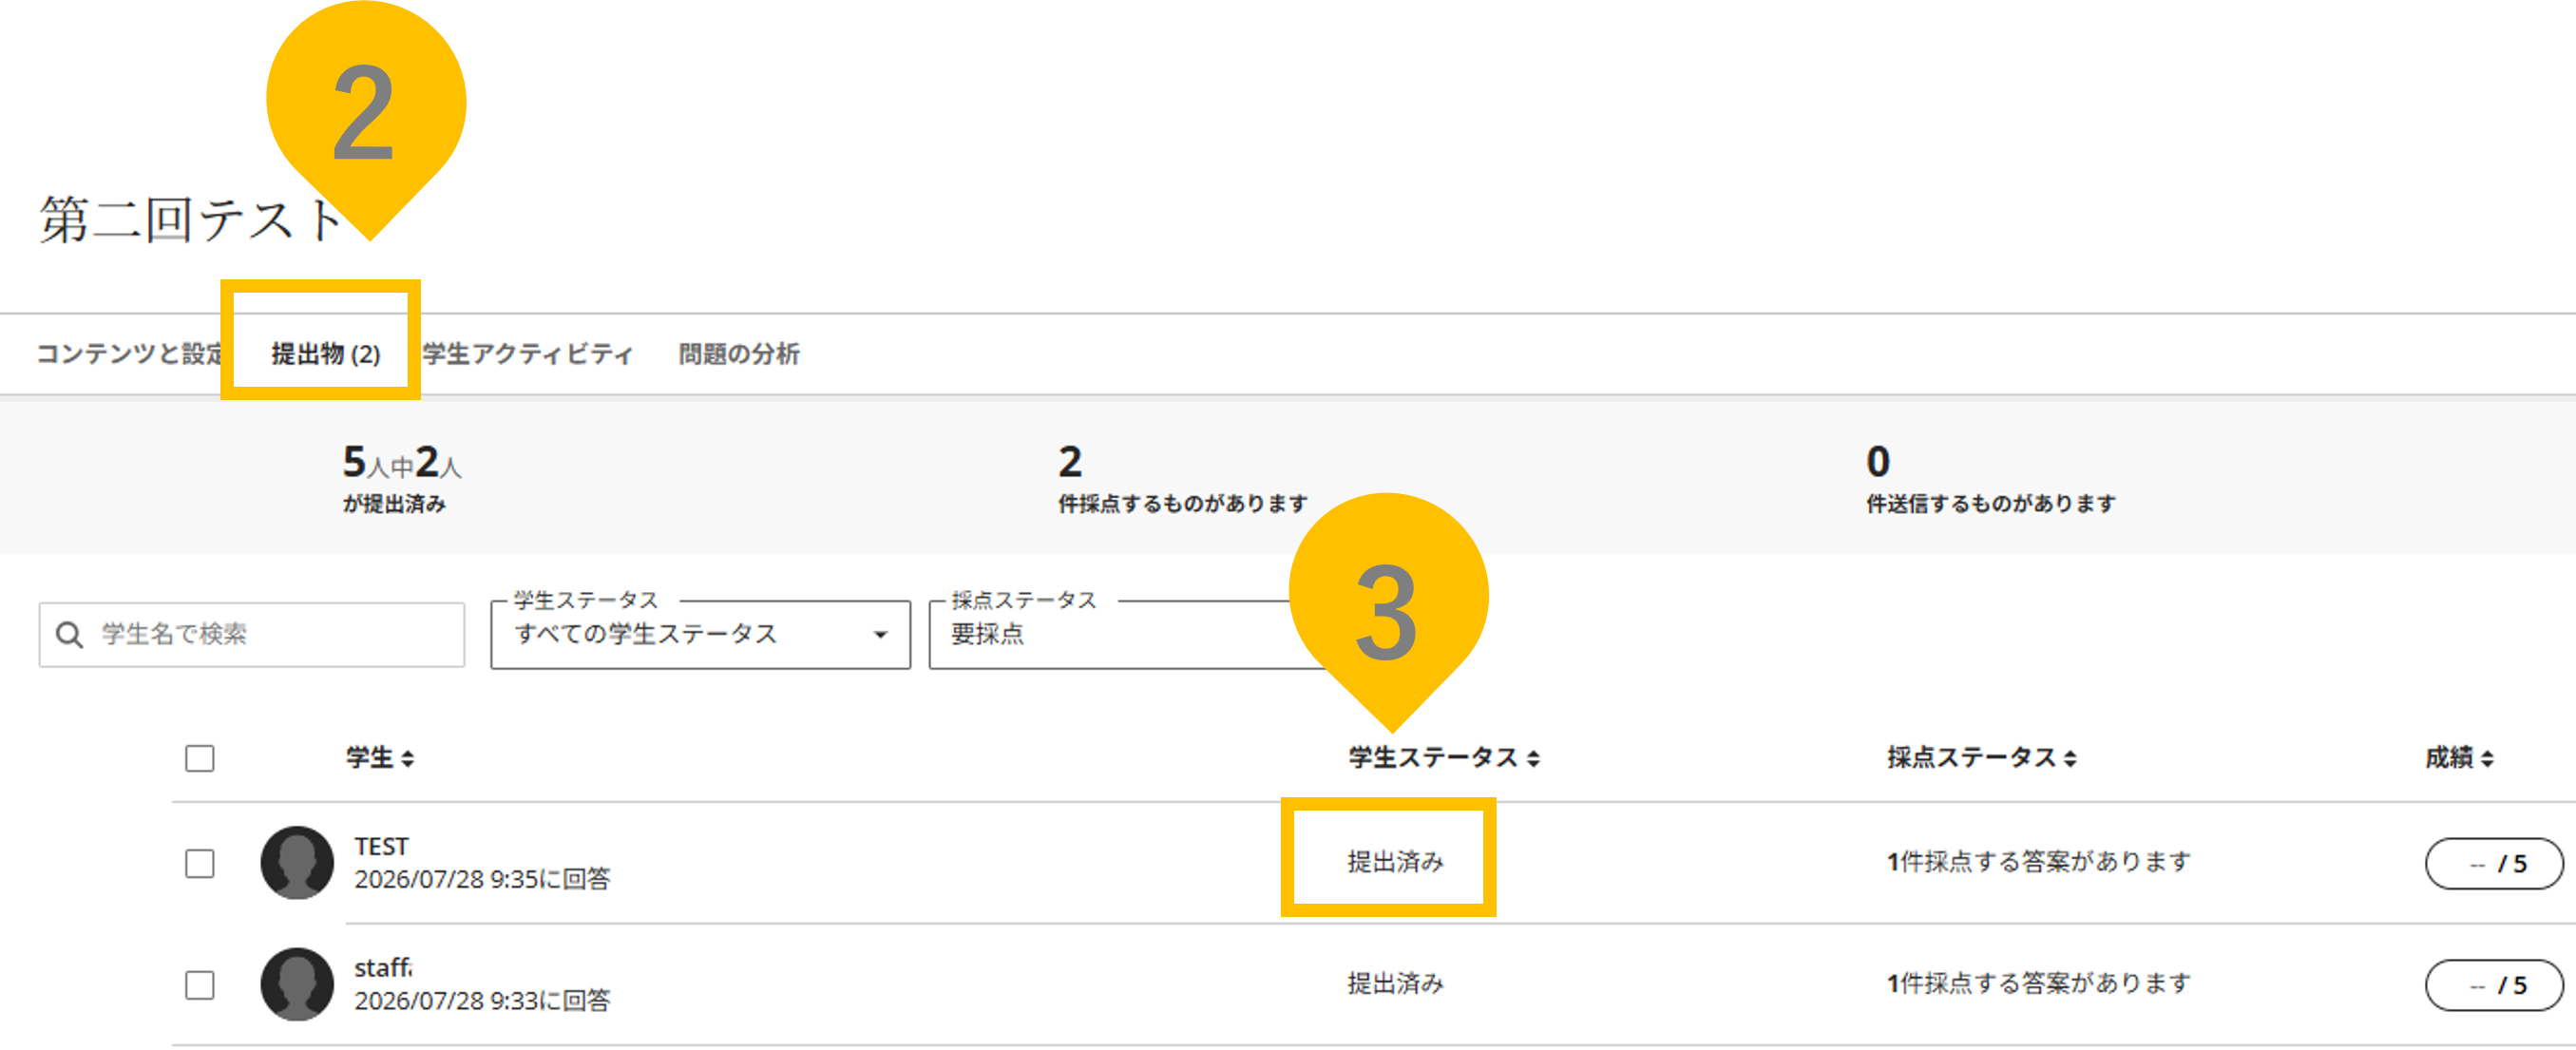The width and height of the screenshot is (2576, 1050).
Task: Check the box for student TEST
Action: coord(200,863)
